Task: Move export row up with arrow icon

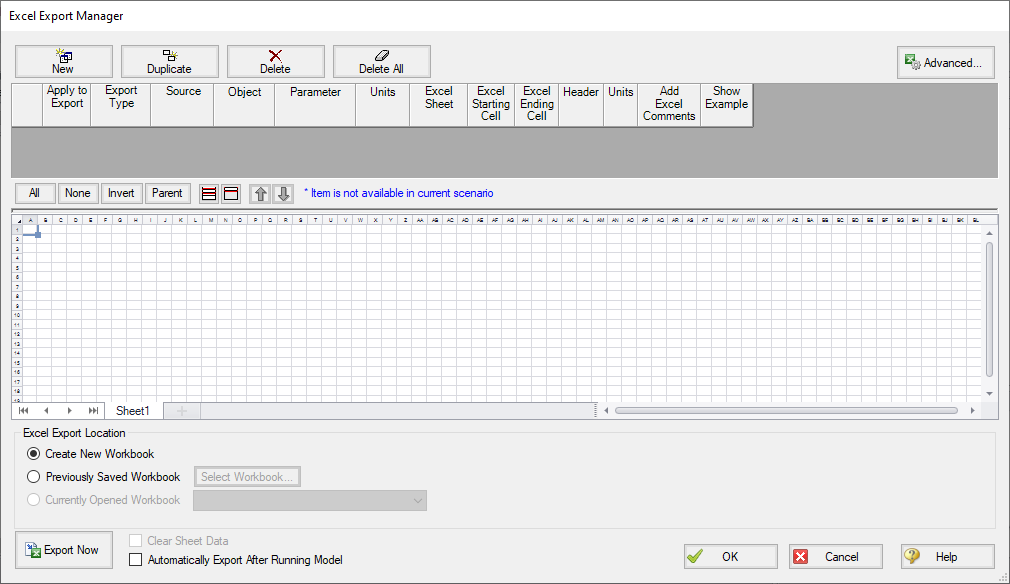Action: tap(260, 193)
